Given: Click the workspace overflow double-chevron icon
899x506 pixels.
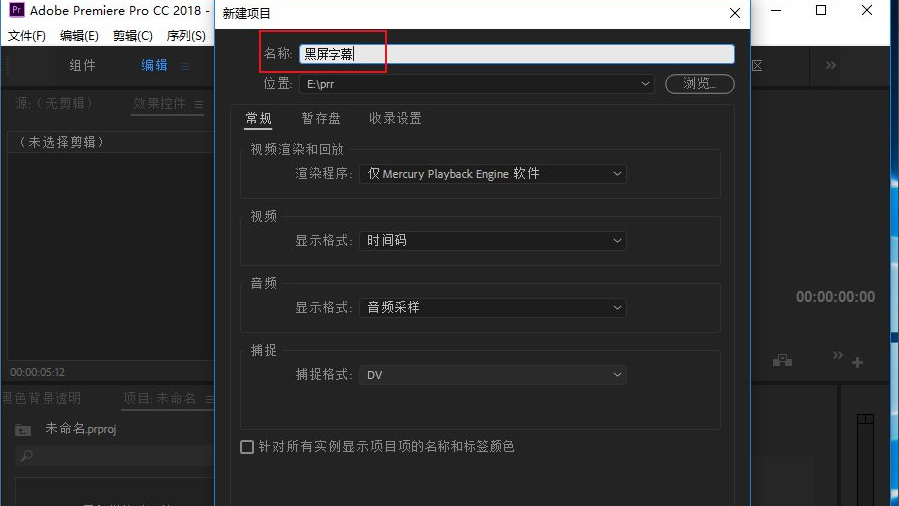Looking at the screenshot, I should click(x=830, y=66).
